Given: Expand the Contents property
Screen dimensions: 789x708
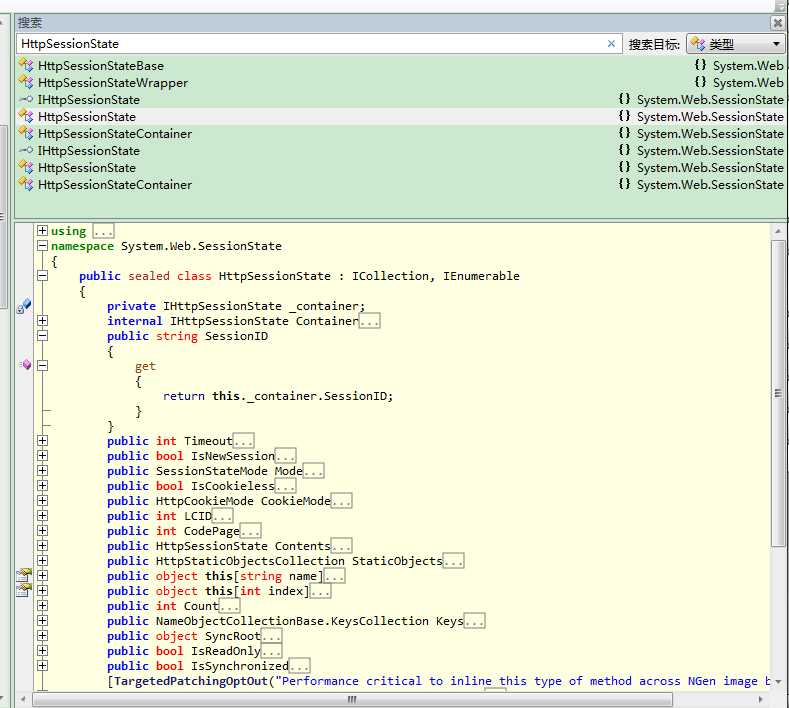Looking at the screenshot, I should tap(42, 546).
